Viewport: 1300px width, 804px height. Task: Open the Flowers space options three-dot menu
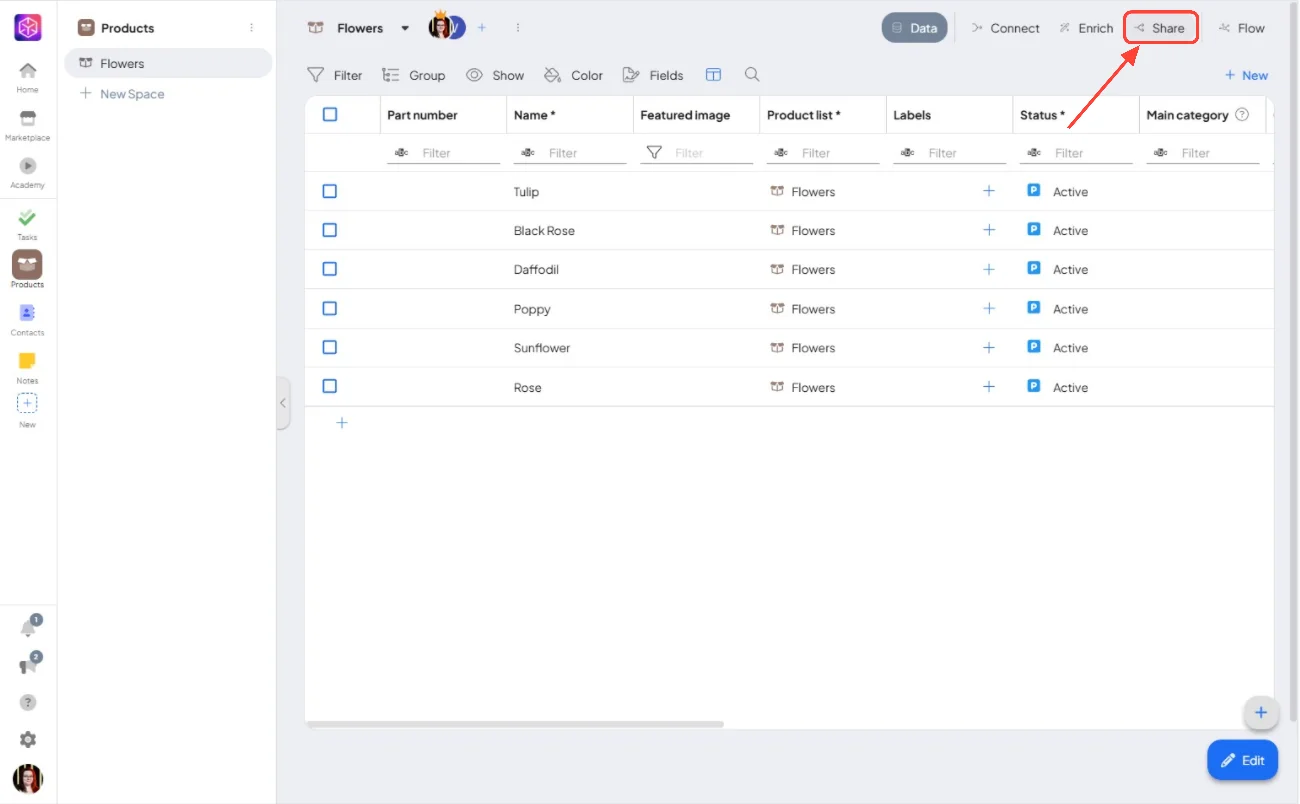tap(518, 28)
